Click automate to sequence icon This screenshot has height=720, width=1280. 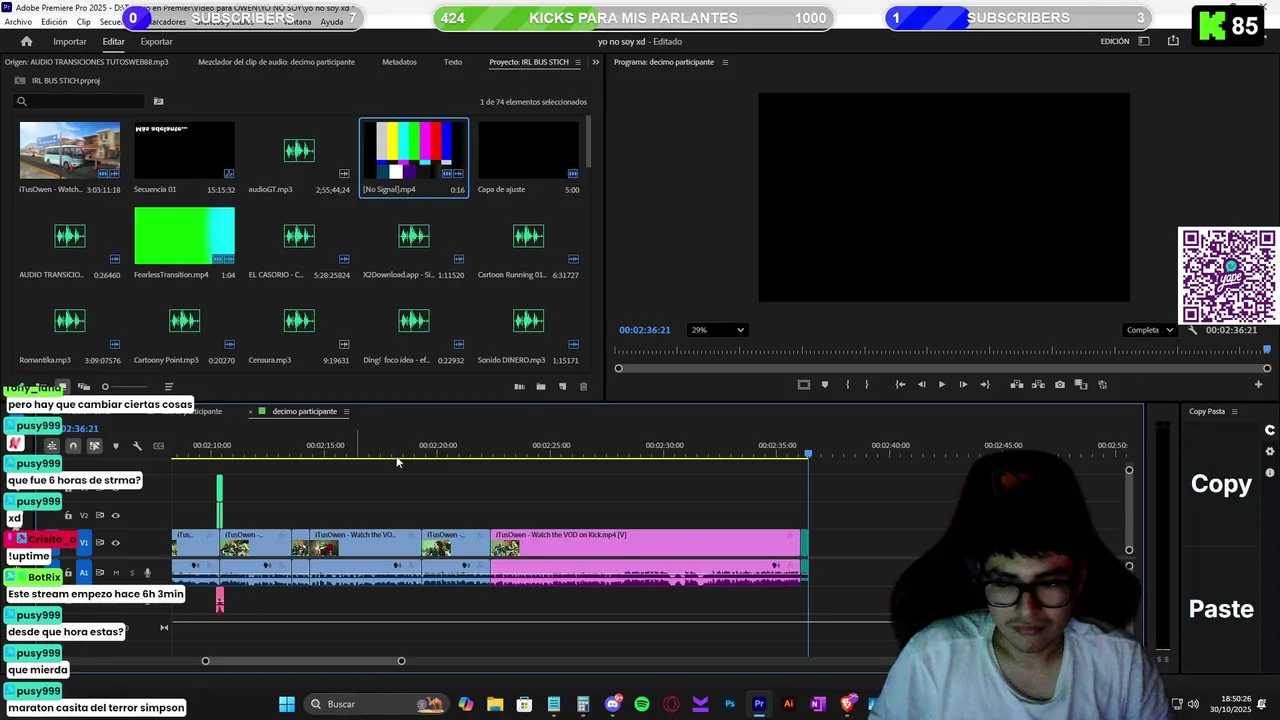tap(519, 387)
